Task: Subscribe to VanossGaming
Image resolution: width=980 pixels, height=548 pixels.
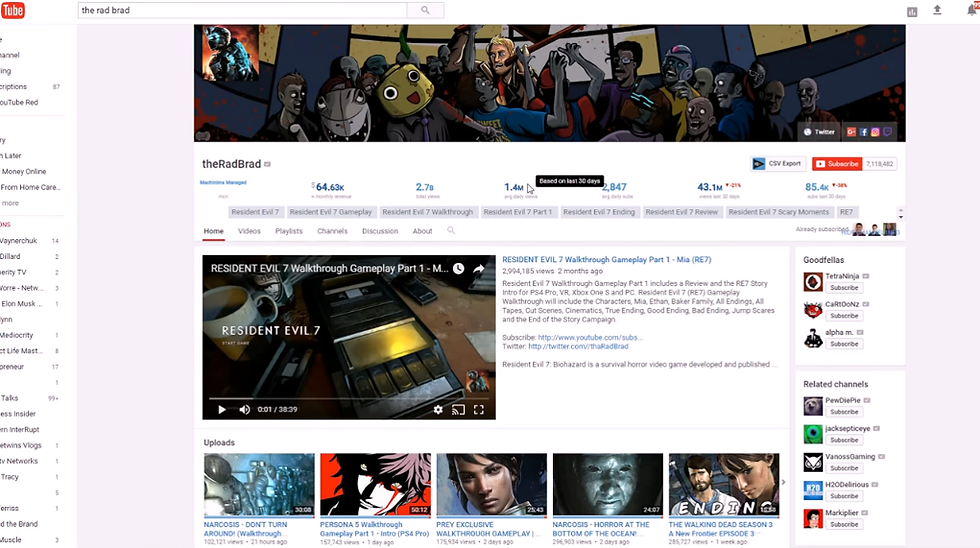Action: (x=844, y=468)
